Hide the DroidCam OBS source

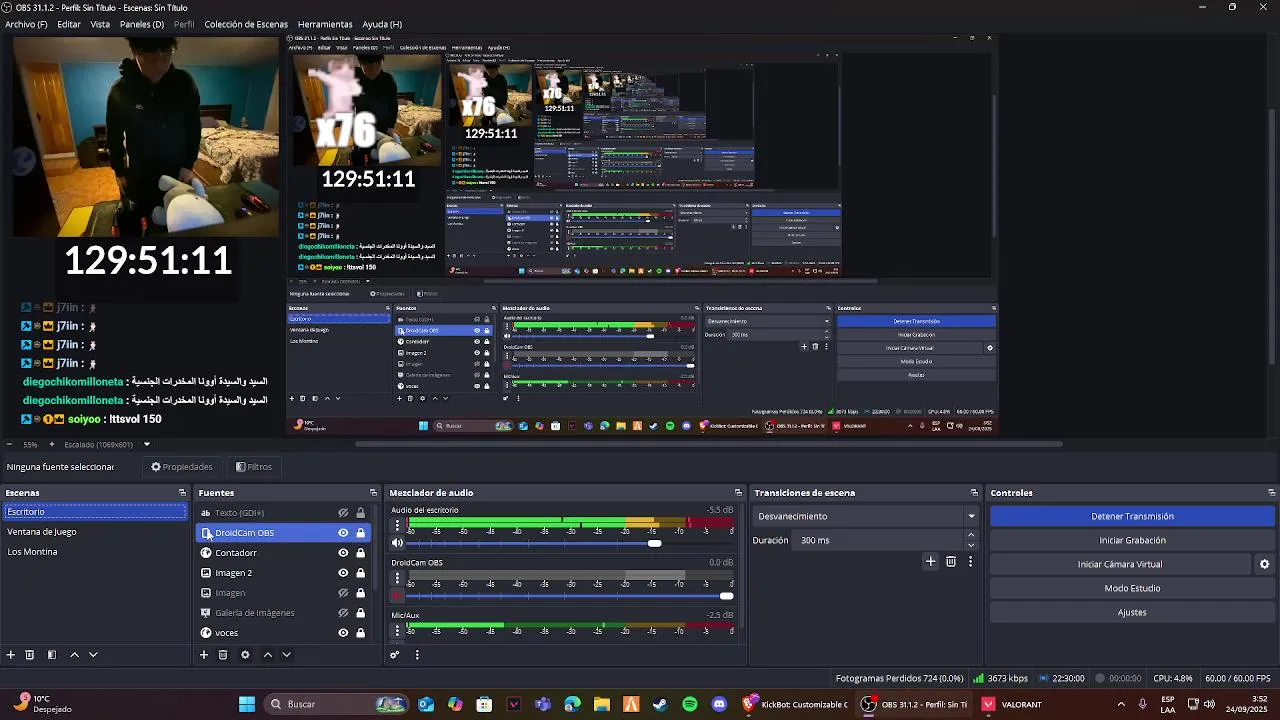[x=343, y=533]
